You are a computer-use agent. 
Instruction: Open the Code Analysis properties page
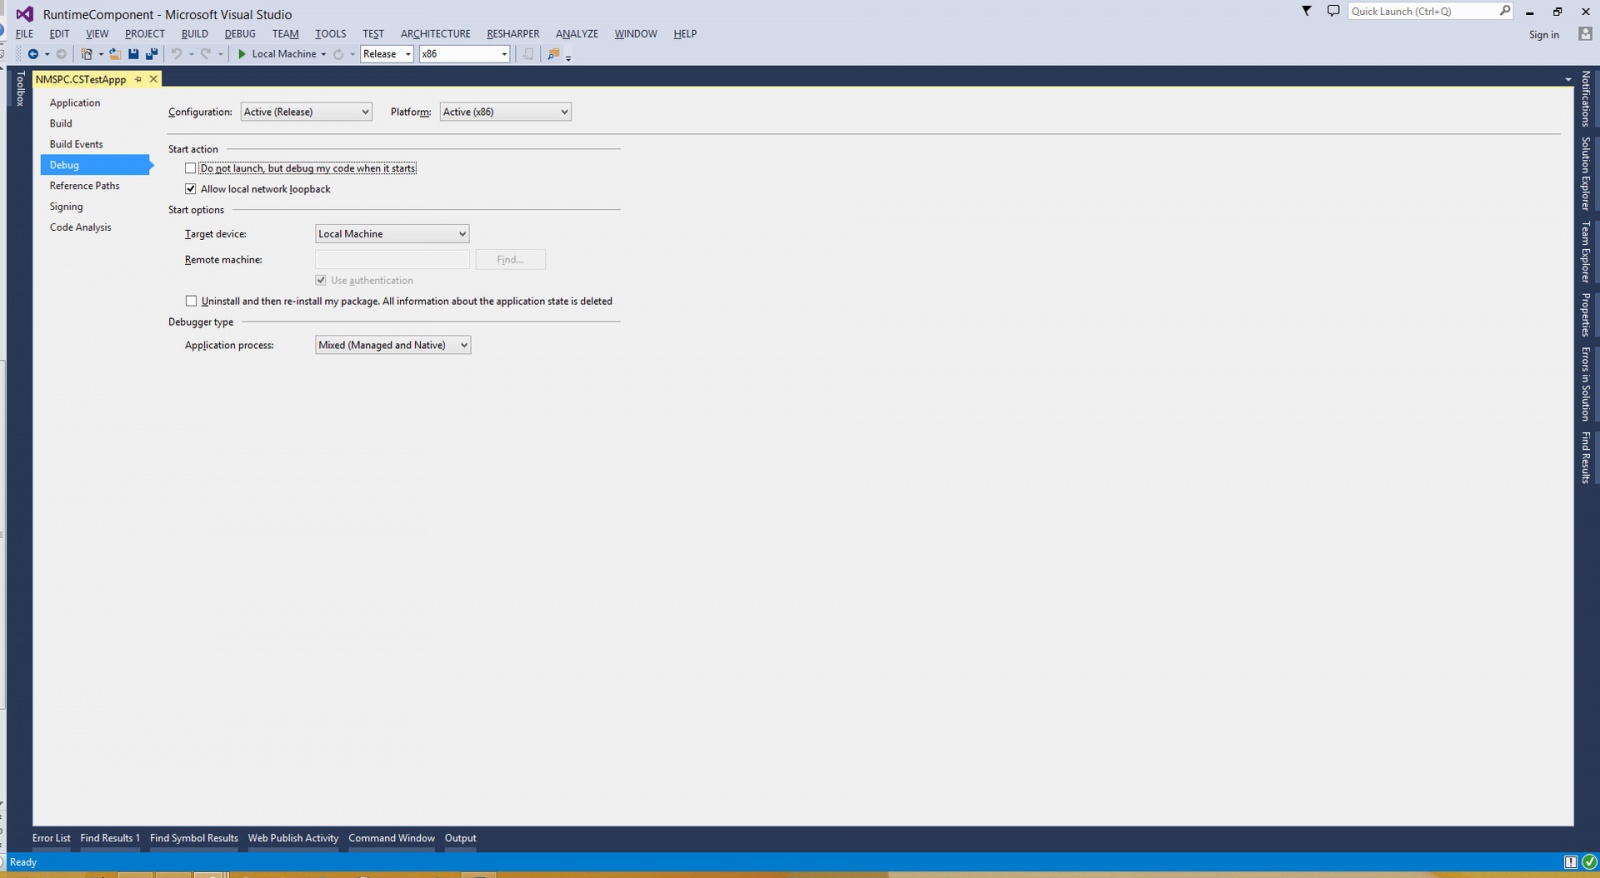tap(81, 228)
